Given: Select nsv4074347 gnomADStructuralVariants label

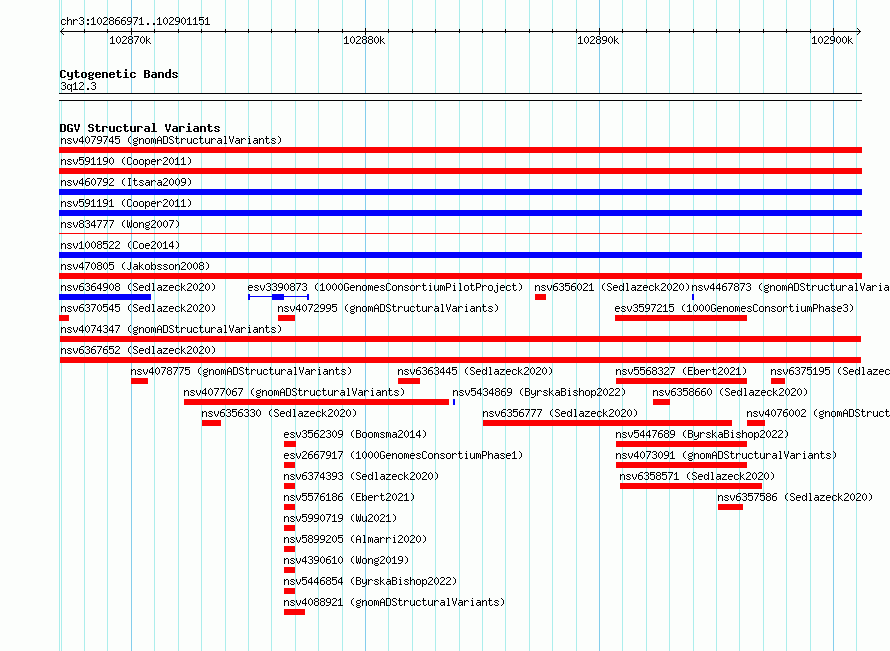Looking at the screenshot, I should click(x=171, y=329).
